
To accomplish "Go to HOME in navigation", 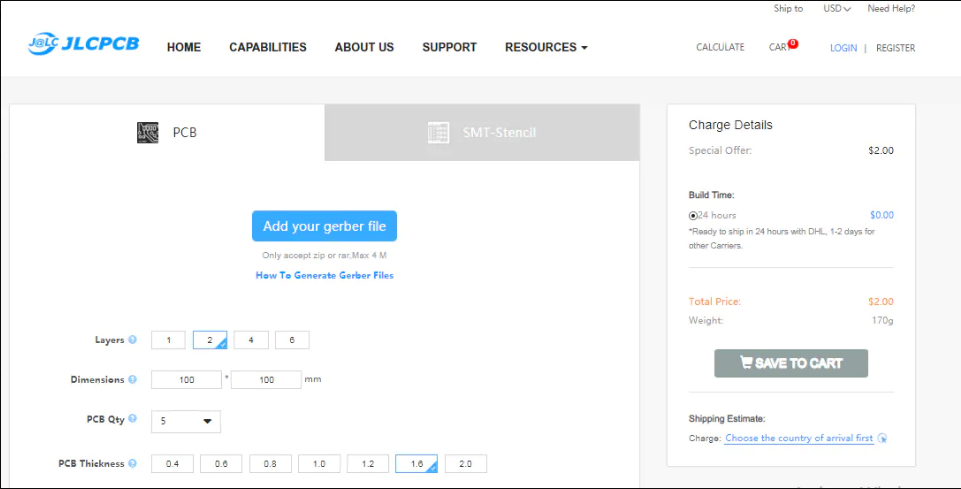I will [184, 47].
